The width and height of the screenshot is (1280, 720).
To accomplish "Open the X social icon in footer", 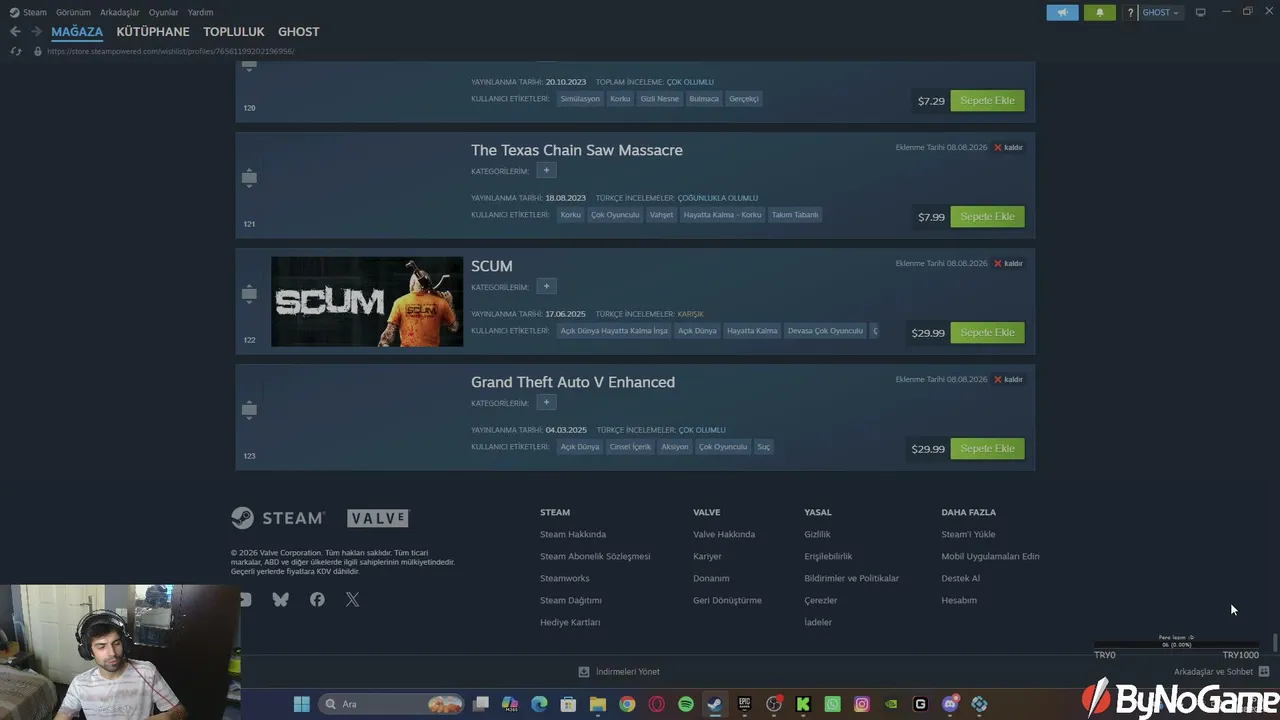I will tap(352, 599).
